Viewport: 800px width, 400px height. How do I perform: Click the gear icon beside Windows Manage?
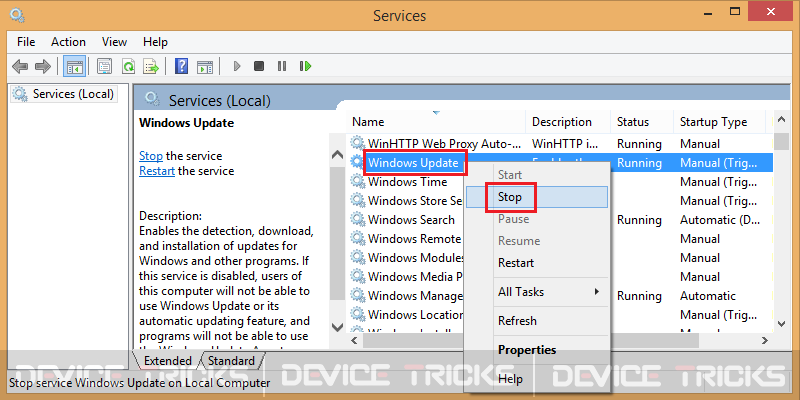pos(358,296)
